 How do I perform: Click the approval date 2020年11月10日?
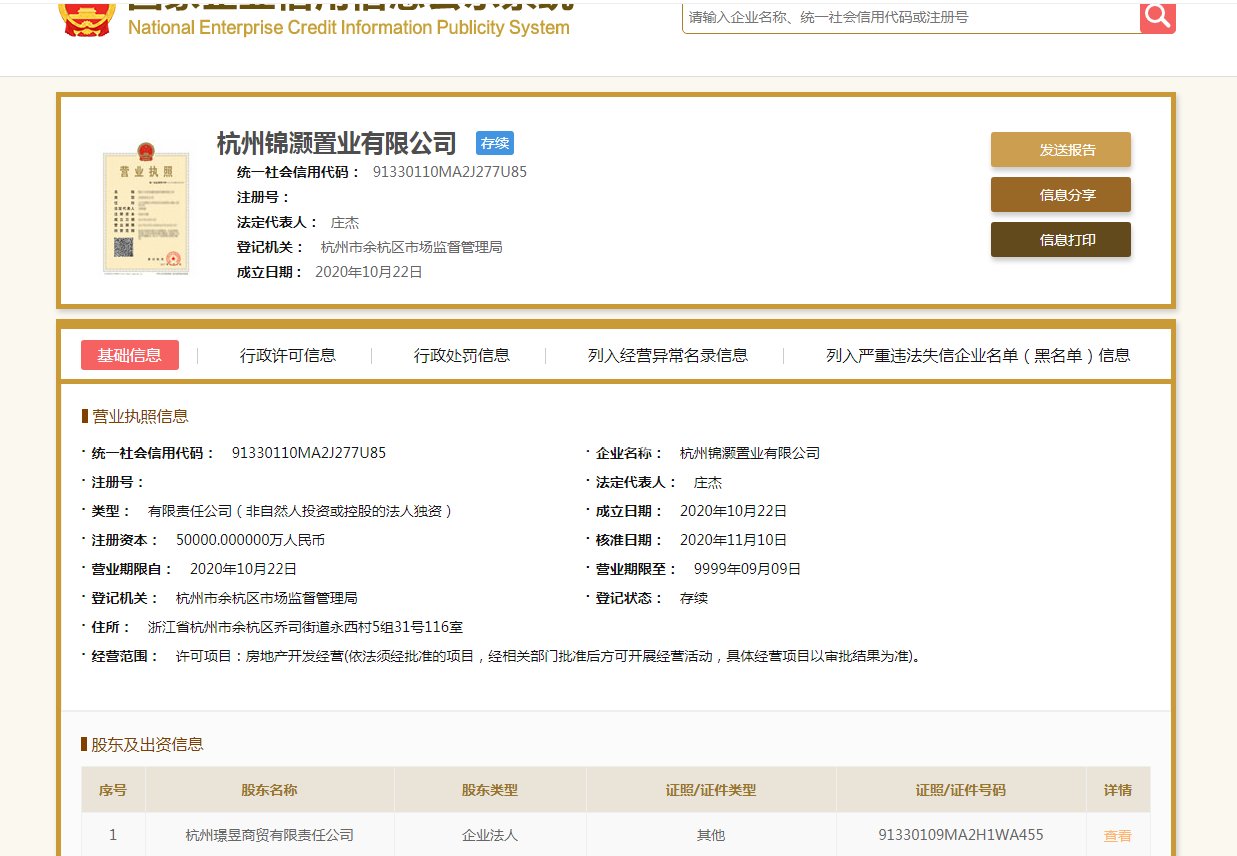[734, 540]
